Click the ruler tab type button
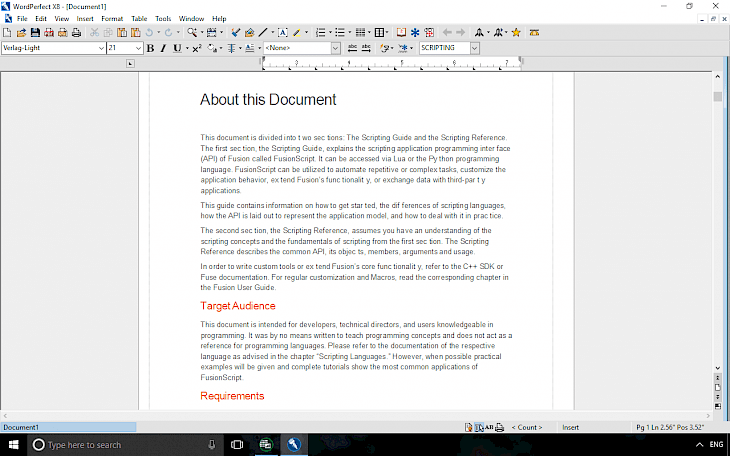 tap(130, 63)
